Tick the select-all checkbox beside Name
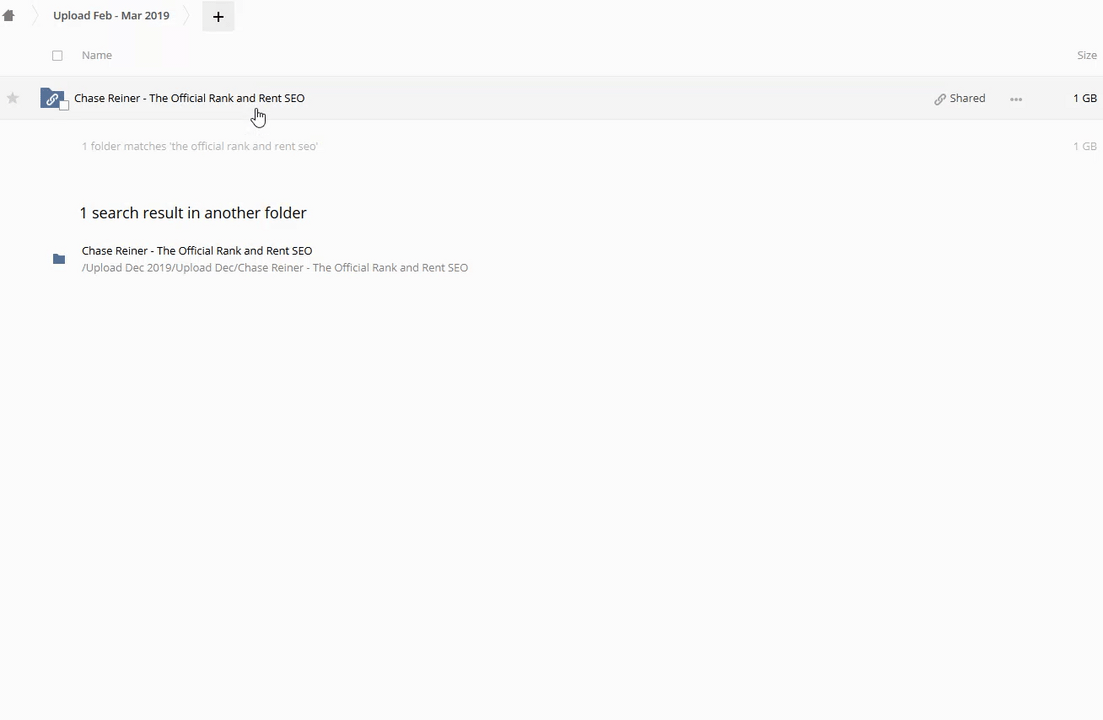Viewport: 1103px width, 720px height. point(57,56)
